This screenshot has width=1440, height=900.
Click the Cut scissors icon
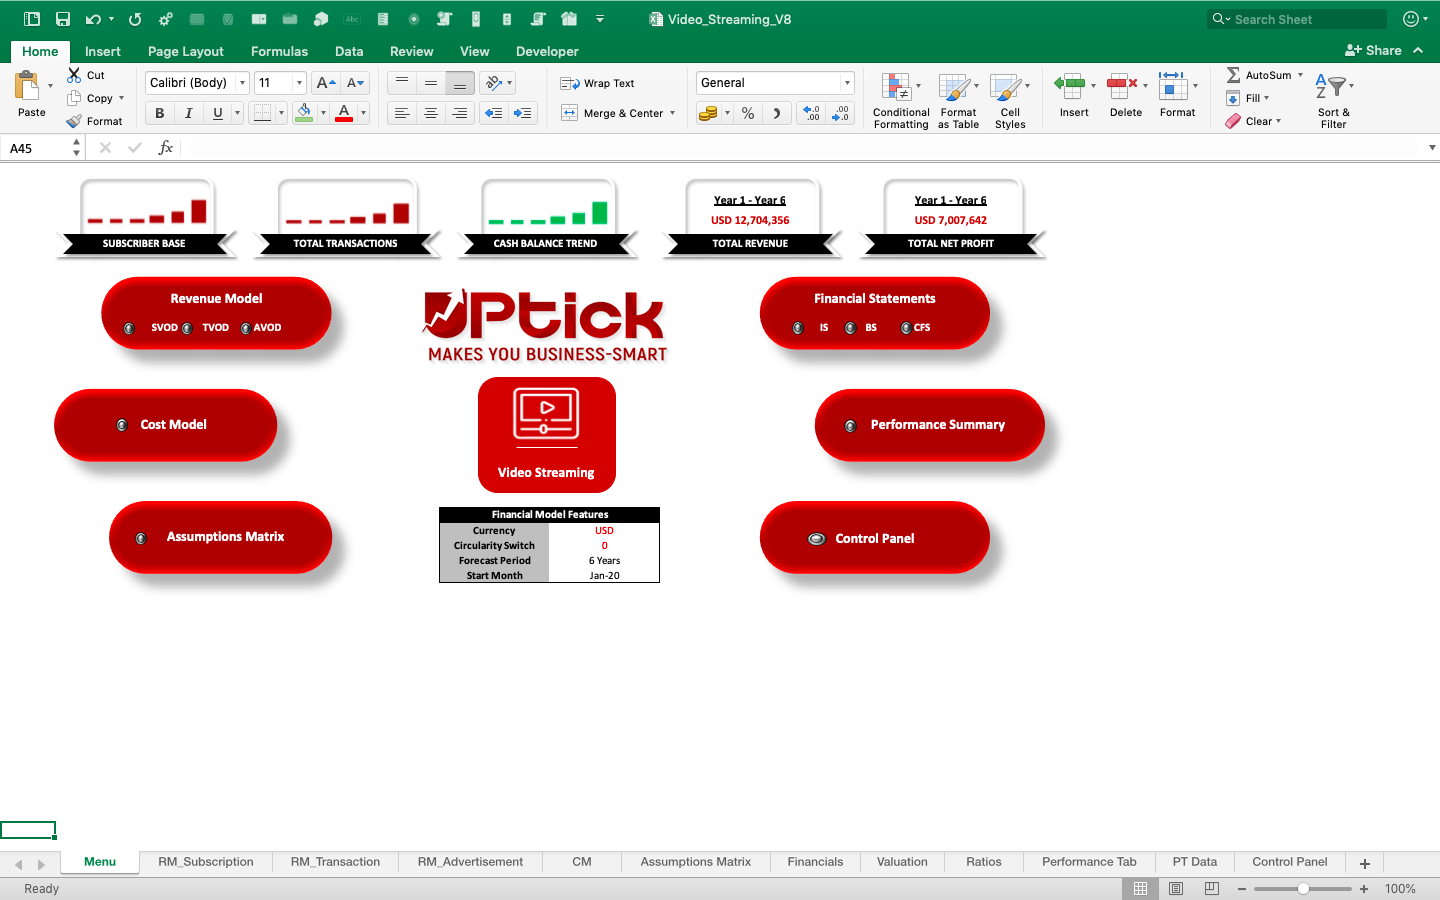74,75
